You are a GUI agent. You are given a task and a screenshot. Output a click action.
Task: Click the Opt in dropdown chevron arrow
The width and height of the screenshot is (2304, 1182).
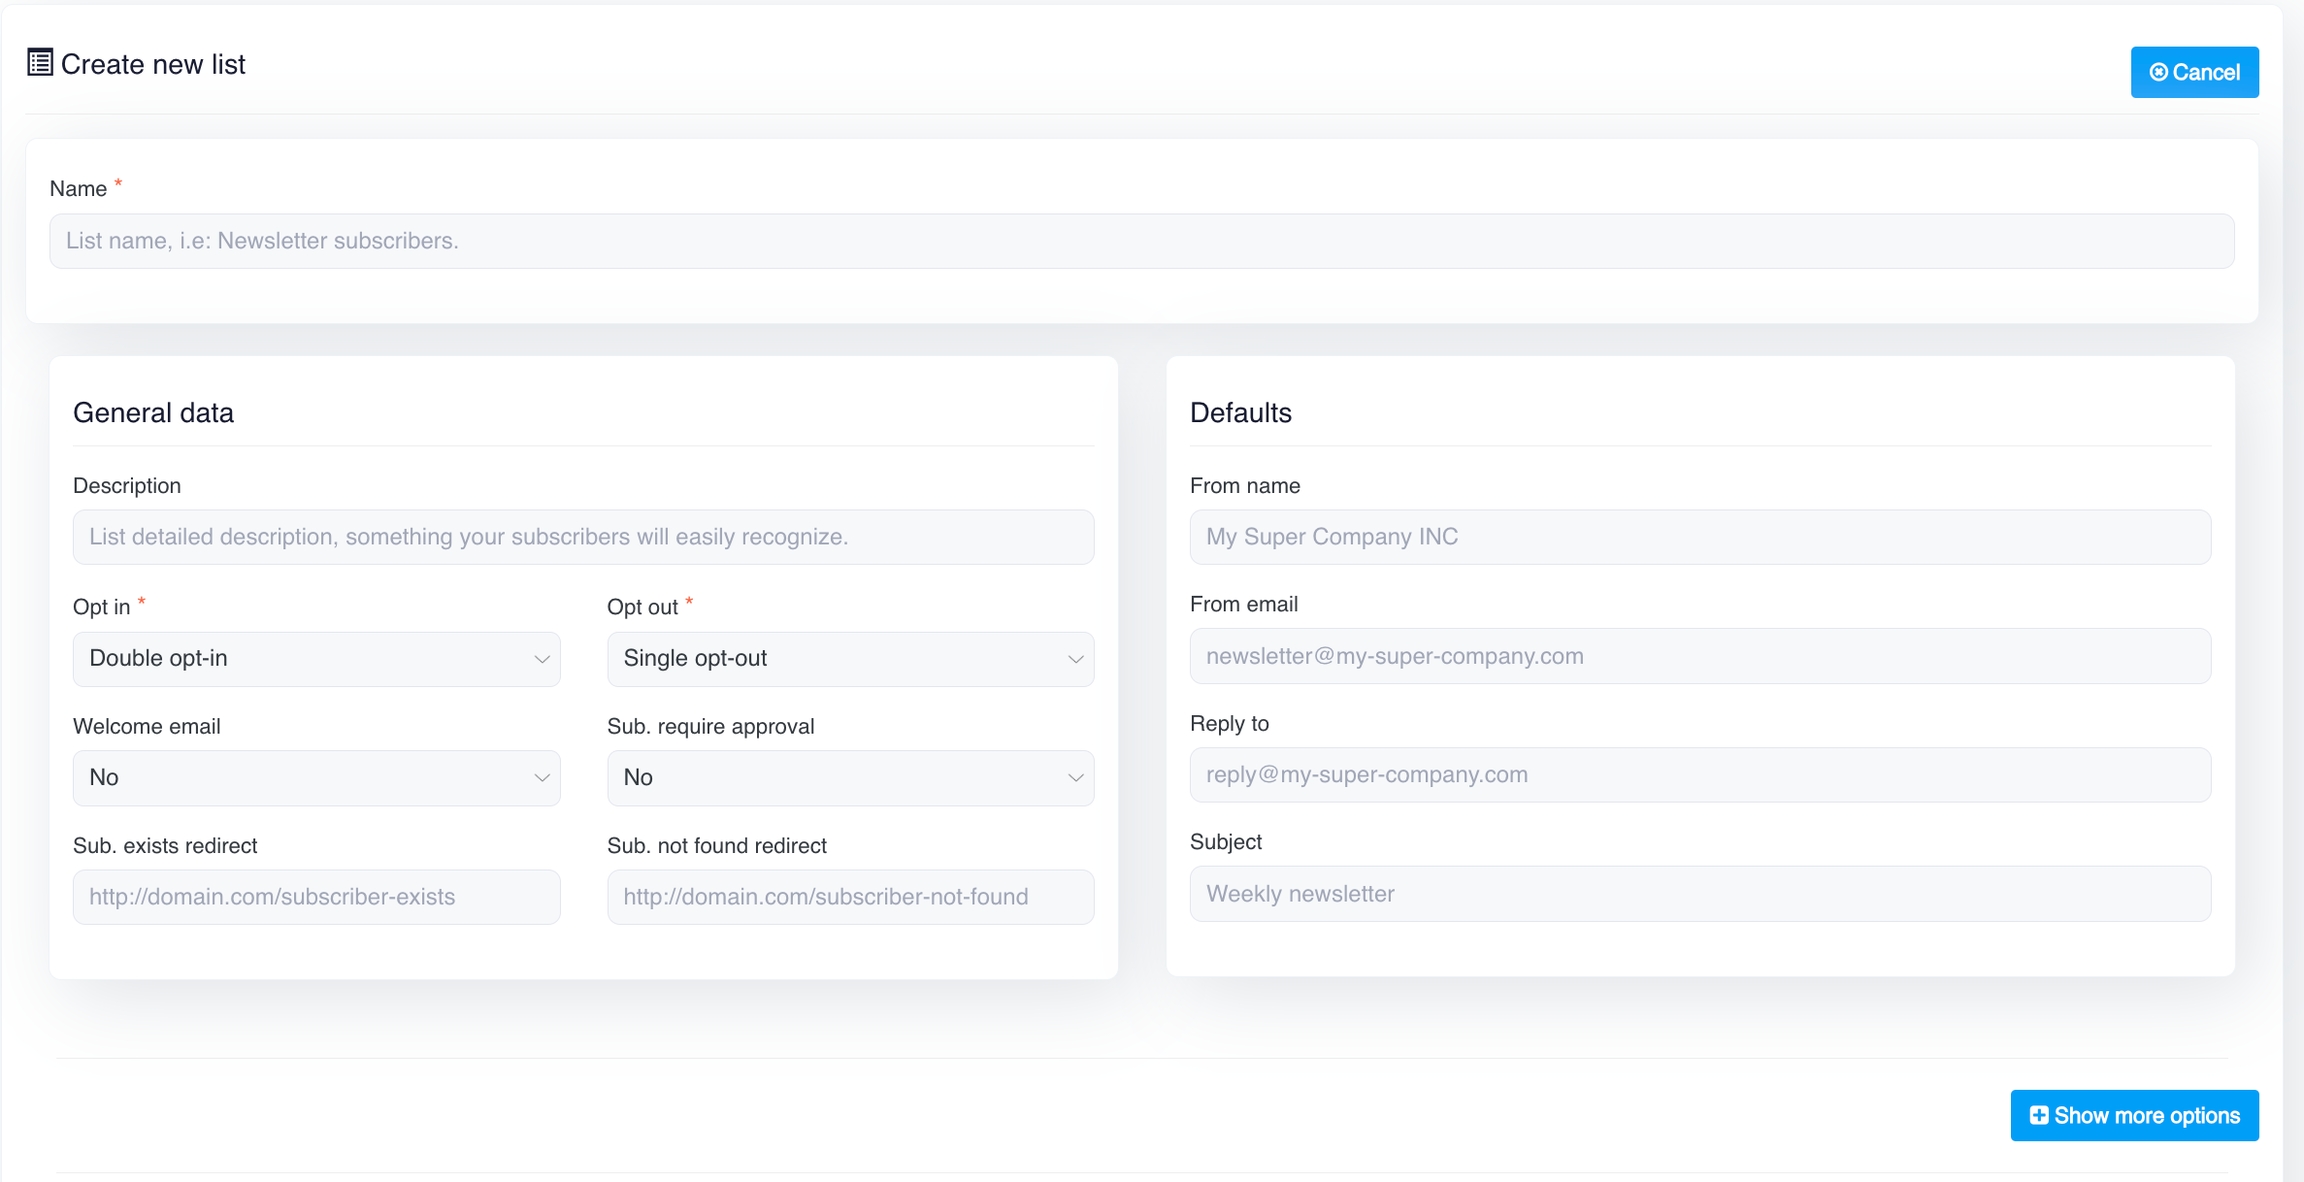click(541, 659)
